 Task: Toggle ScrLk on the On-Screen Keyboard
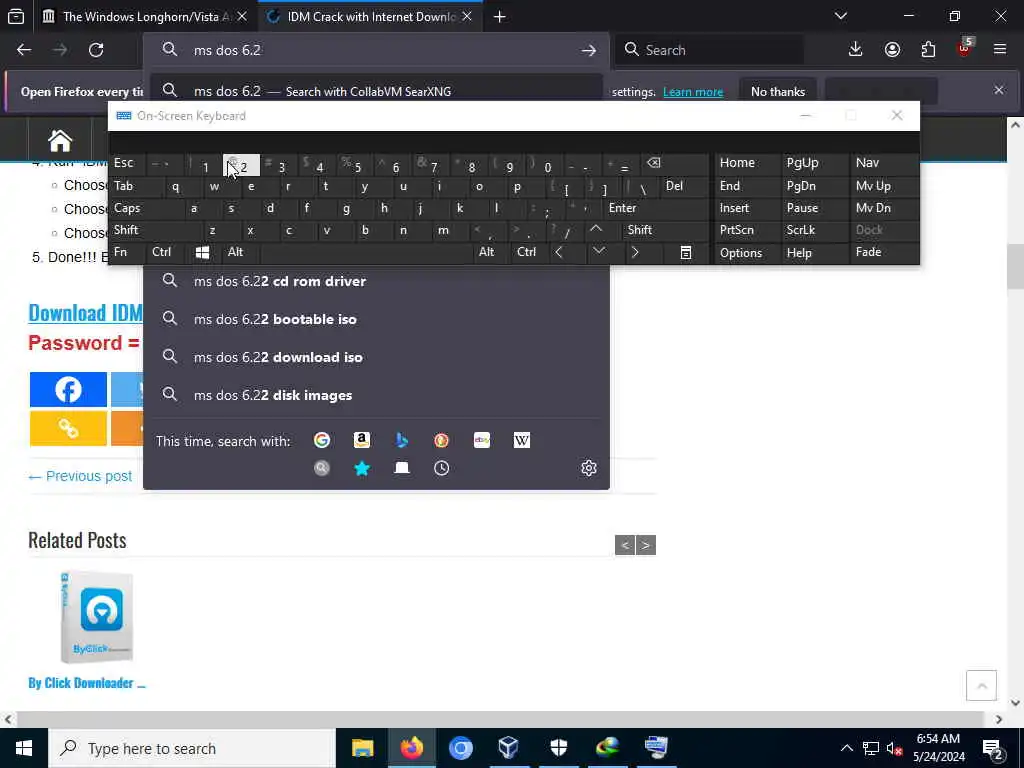click(815, 230)
